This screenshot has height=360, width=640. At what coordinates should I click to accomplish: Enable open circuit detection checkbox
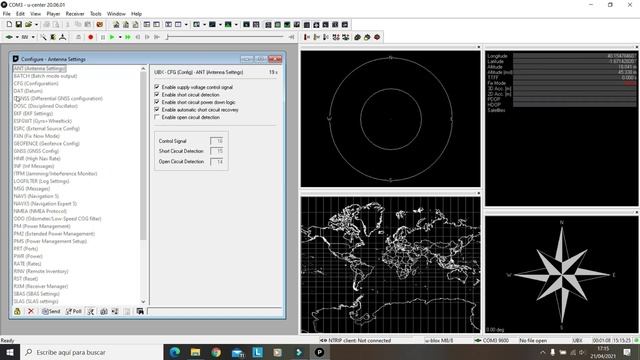click(x=157, y=117)
